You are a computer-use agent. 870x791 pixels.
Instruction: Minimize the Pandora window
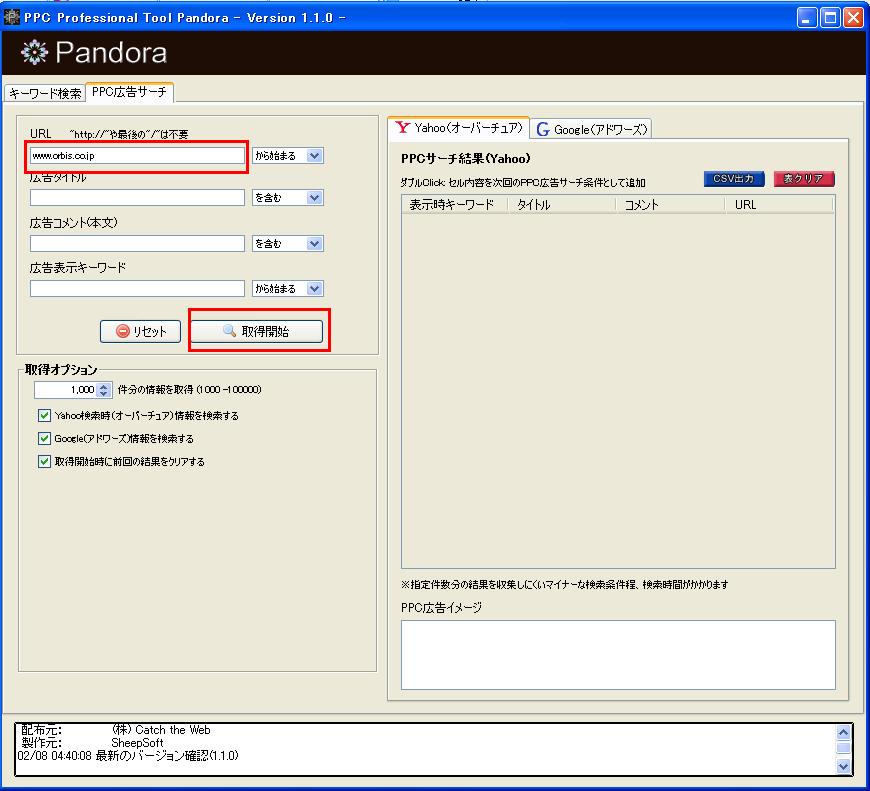pyautogui.click(x=807, y=18)
